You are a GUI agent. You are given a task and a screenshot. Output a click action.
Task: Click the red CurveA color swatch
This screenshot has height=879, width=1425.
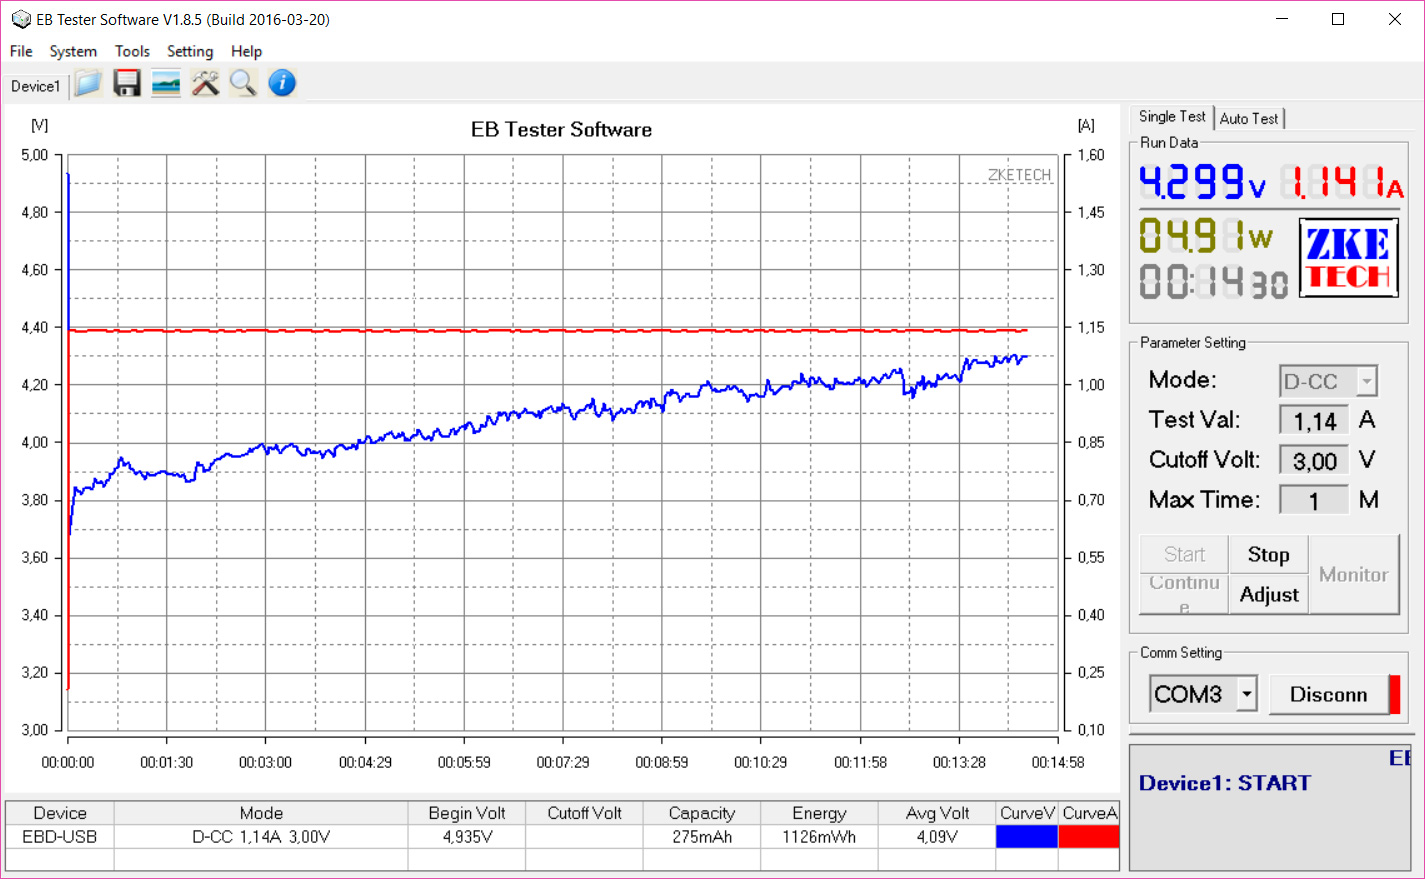[1088, 837]
